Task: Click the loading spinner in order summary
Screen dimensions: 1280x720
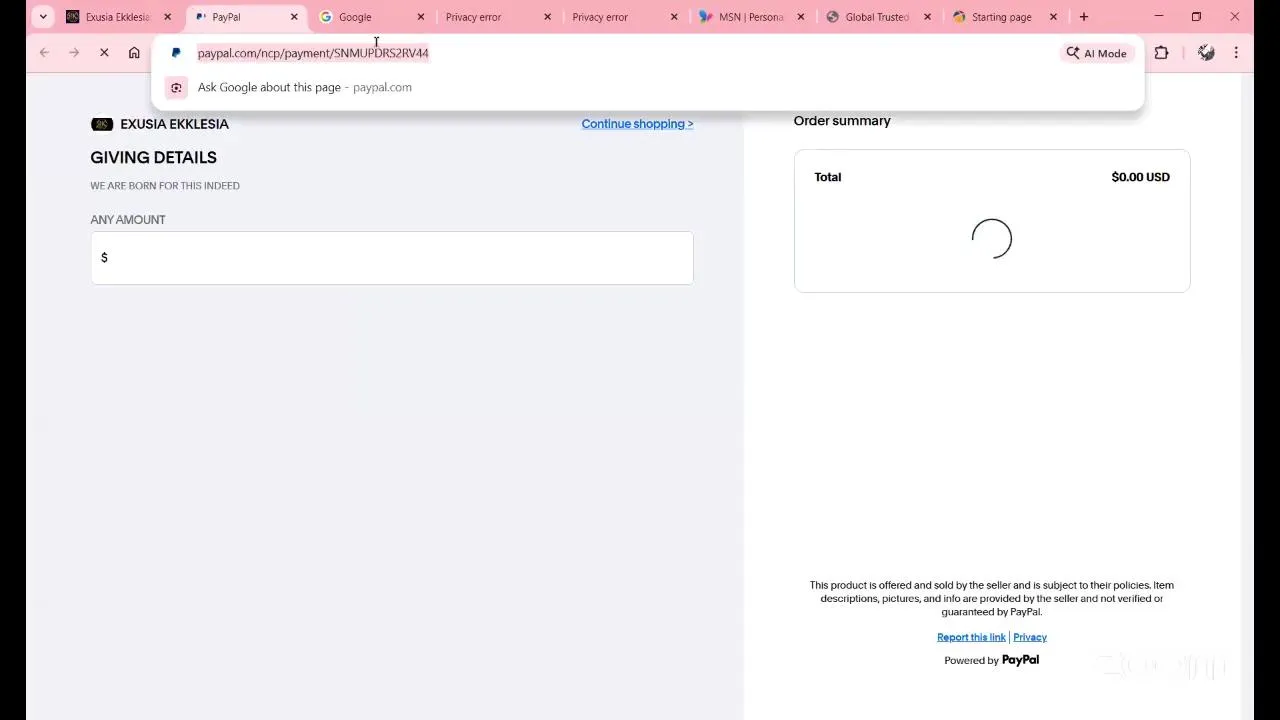Action: coord(992,239)
